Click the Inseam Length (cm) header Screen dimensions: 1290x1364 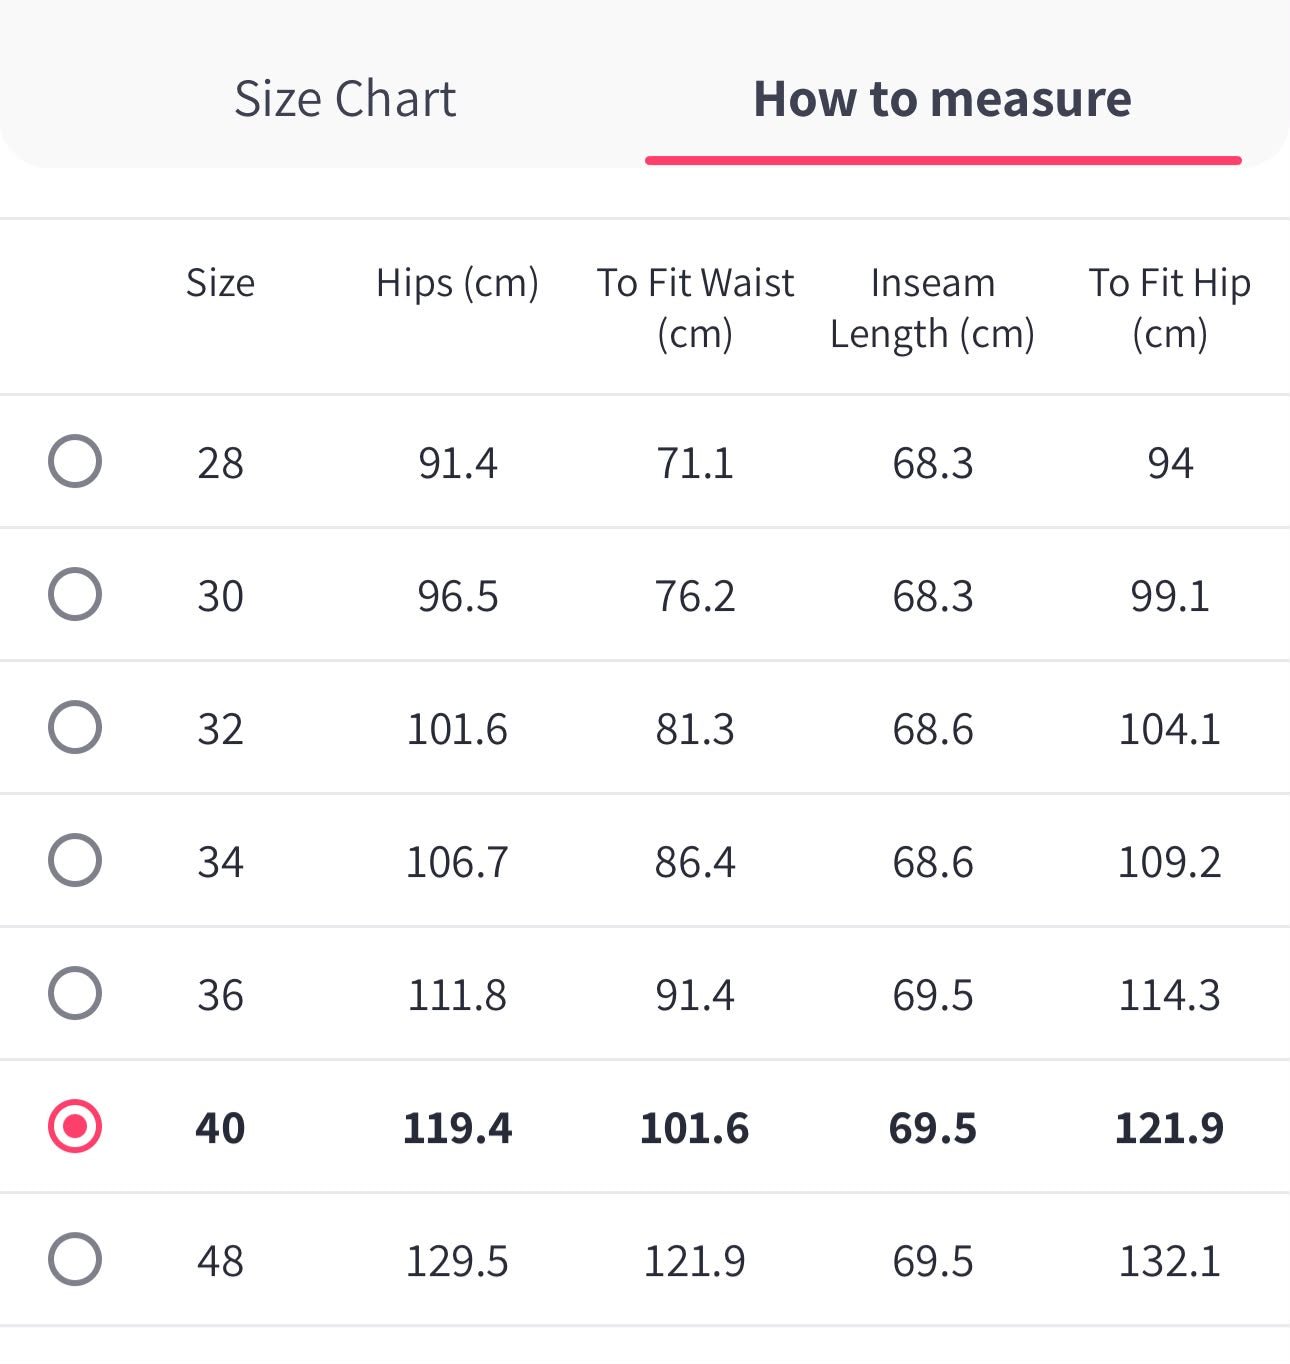[932, 308]
